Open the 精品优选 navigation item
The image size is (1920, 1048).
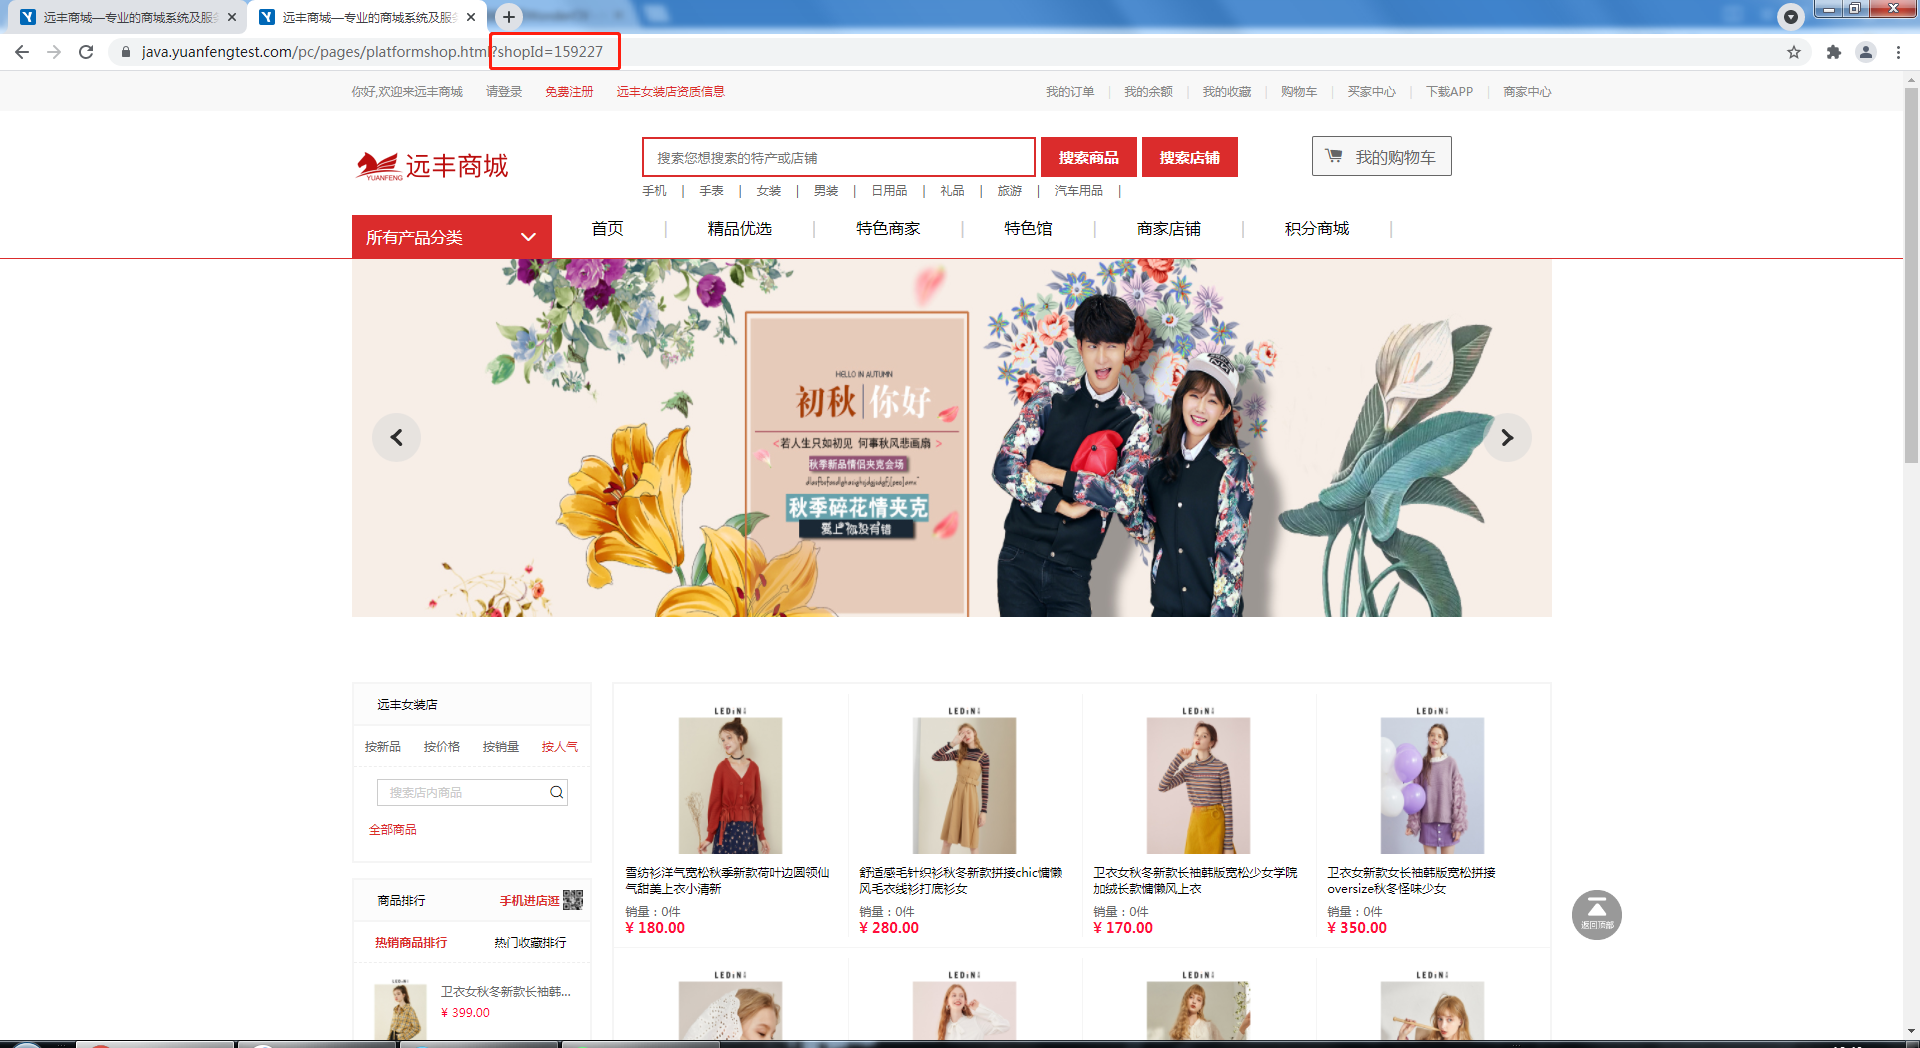coord(740,229)
